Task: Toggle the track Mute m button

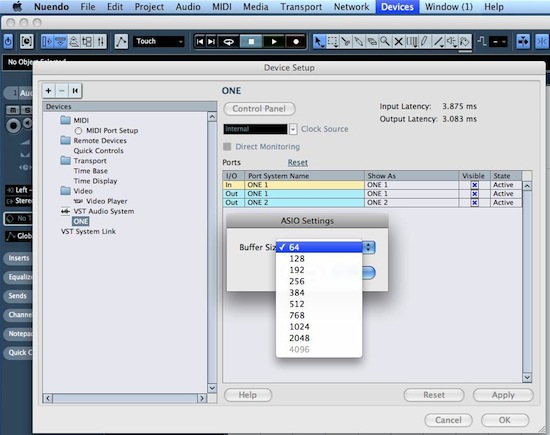Action: click(x=13, y=110)
